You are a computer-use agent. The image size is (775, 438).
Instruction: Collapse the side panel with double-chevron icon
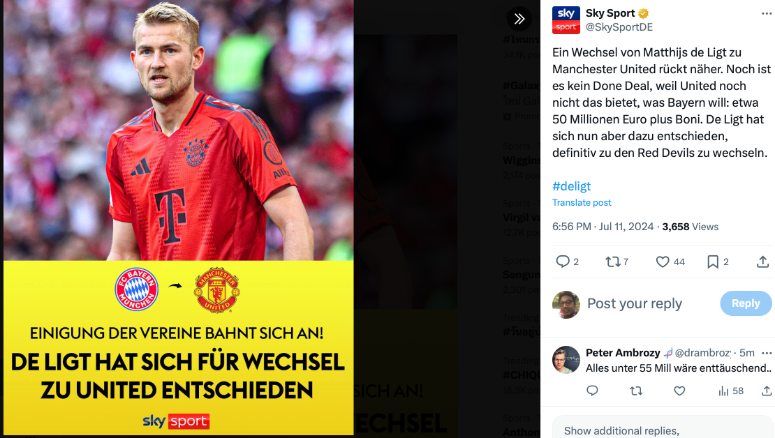coord(519,19)
